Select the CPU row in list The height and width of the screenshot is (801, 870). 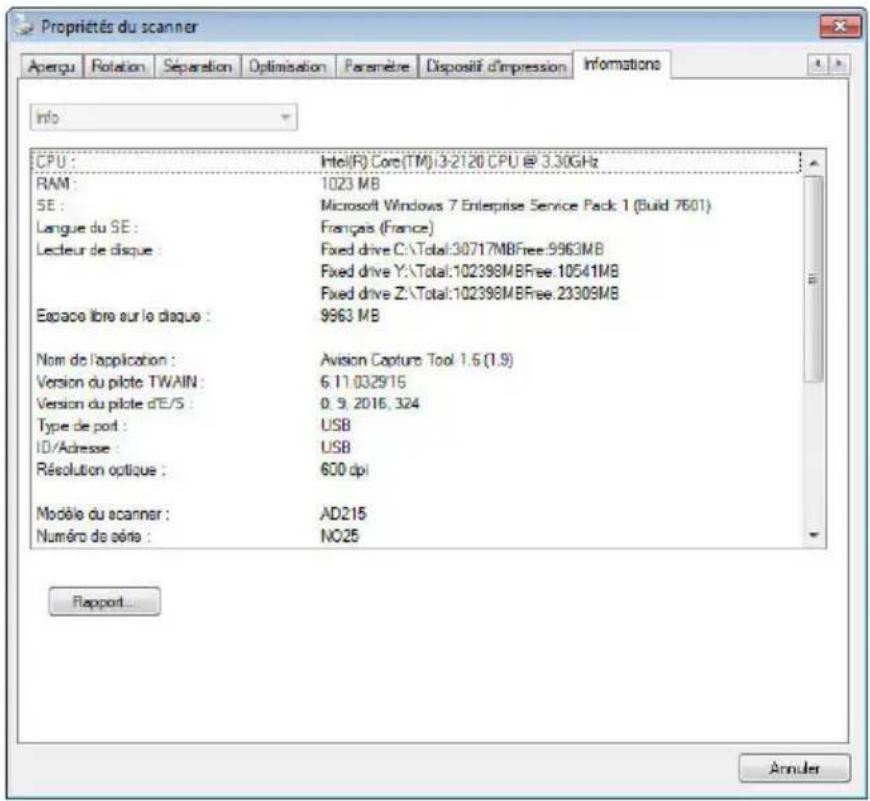(x=417, y=162)
